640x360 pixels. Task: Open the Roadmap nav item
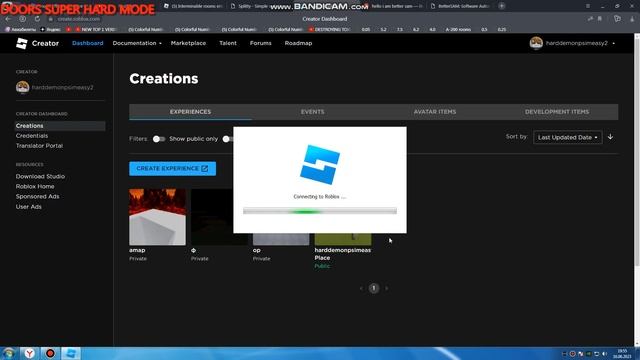(x=298, y=43)
